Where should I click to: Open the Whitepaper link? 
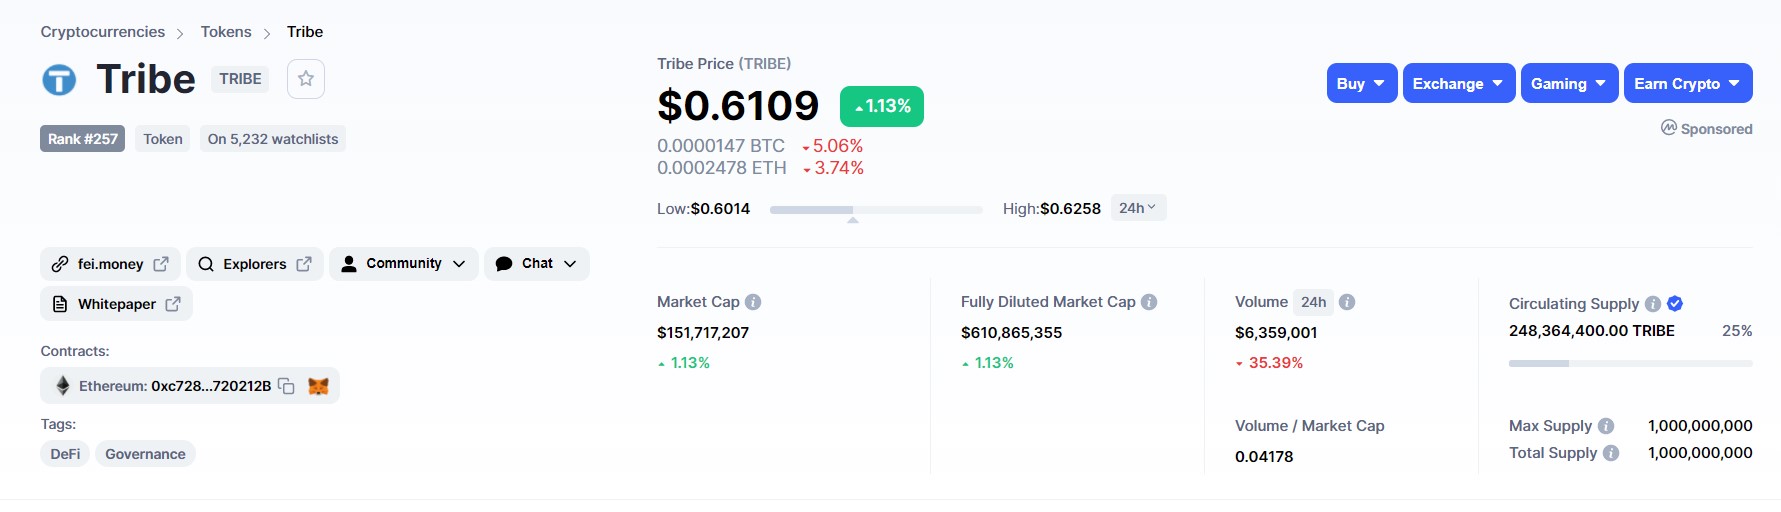pyautogui.click(x=116, y=304)
